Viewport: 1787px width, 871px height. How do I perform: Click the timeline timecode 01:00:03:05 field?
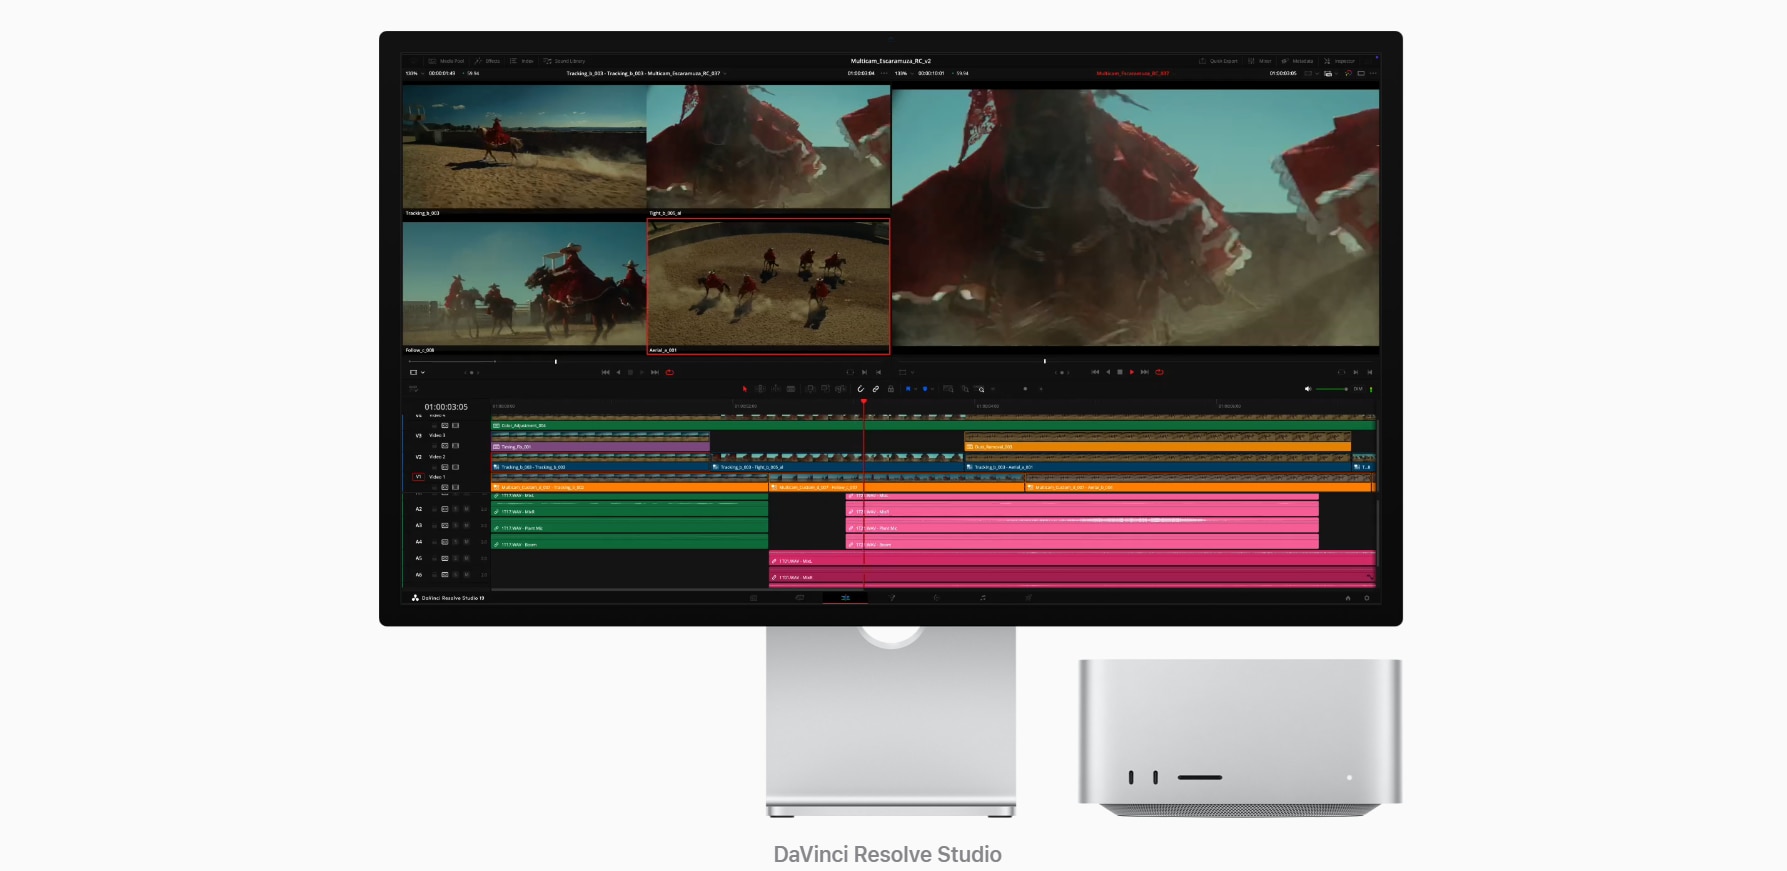[446, 407]
